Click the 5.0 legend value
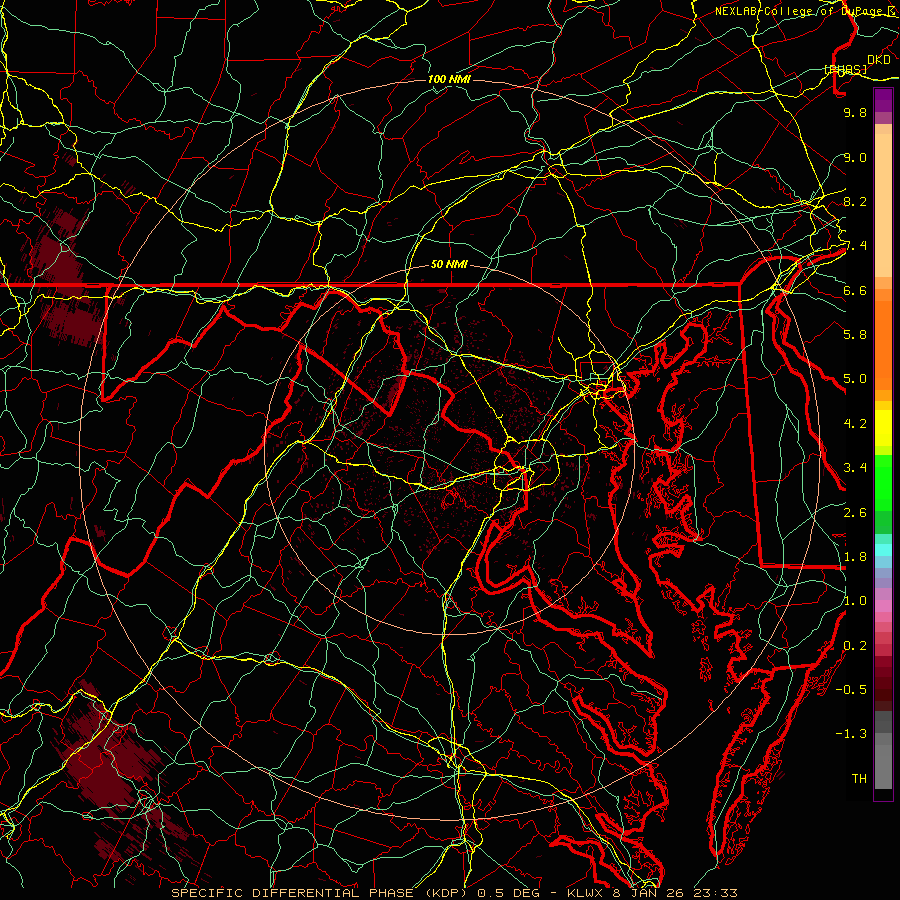Image resolution: width=900 pixels, height=900 pixels. (855, 379)
